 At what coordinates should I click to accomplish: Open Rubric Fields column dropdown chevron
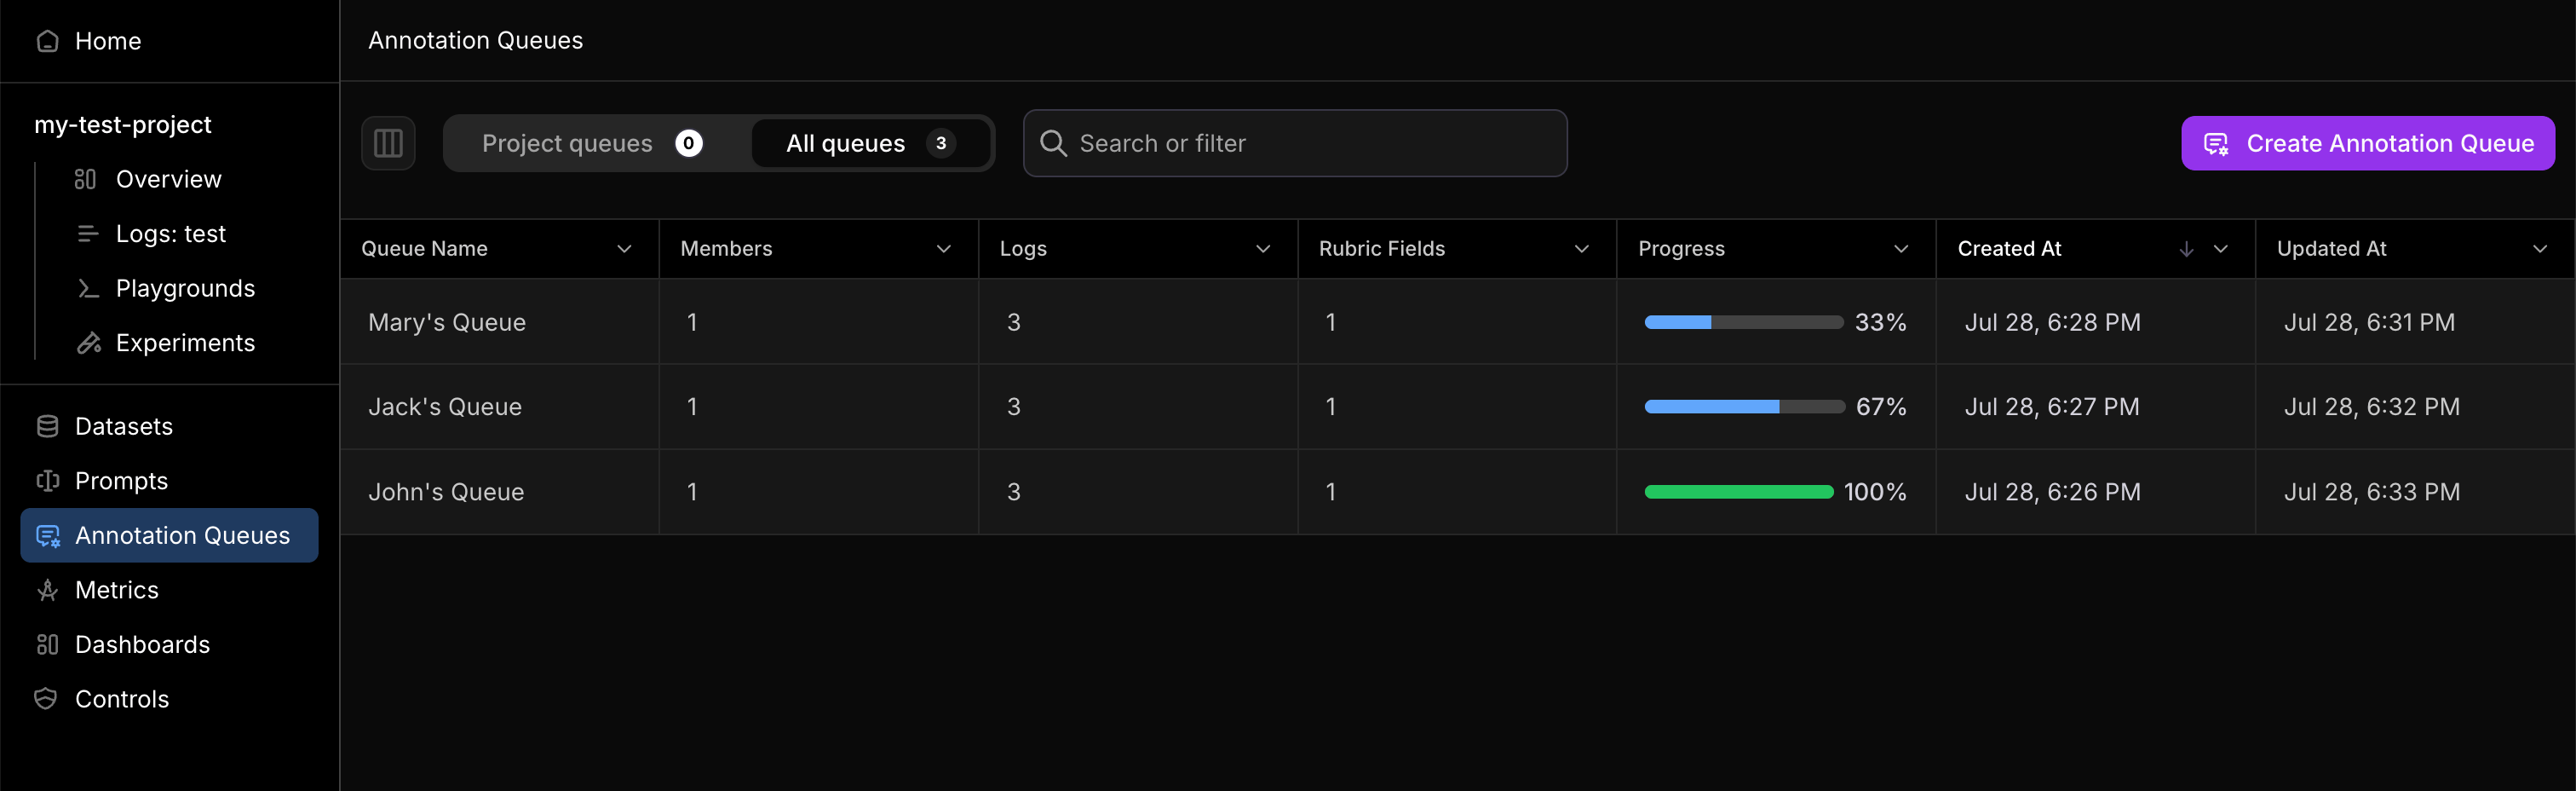coord(1582,249)
